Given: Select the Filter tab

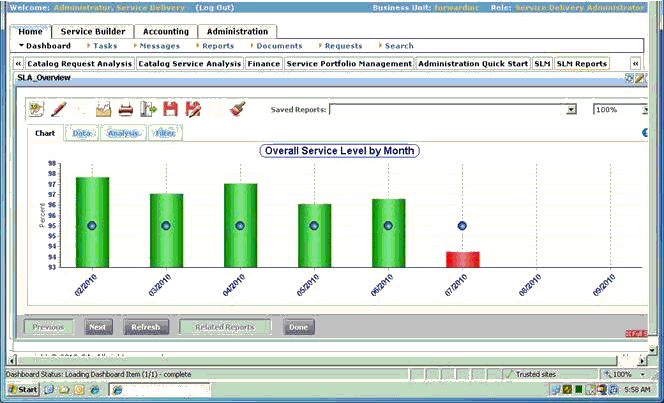Looking at the screenshot, I should pyautogui.click(x=164, y=133).
